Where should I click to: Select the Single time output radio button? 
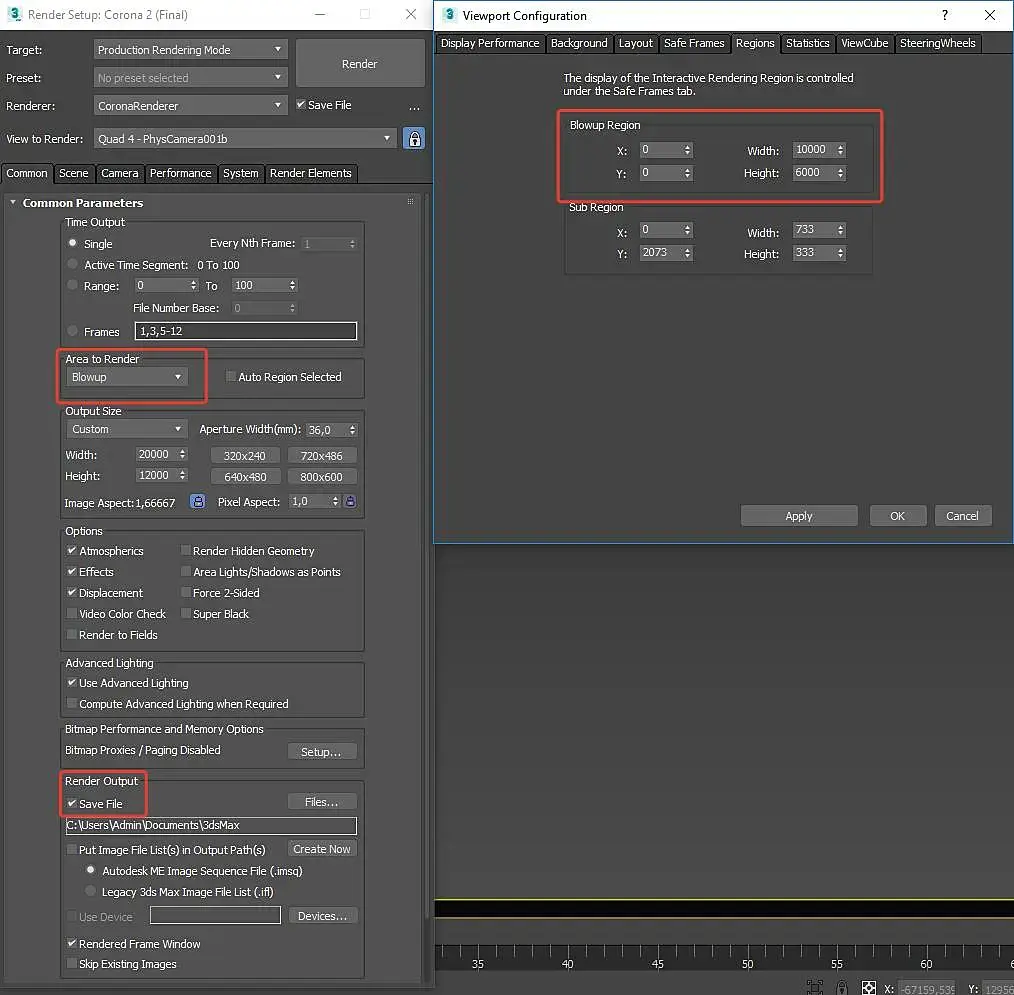click(x=72, y=243)
